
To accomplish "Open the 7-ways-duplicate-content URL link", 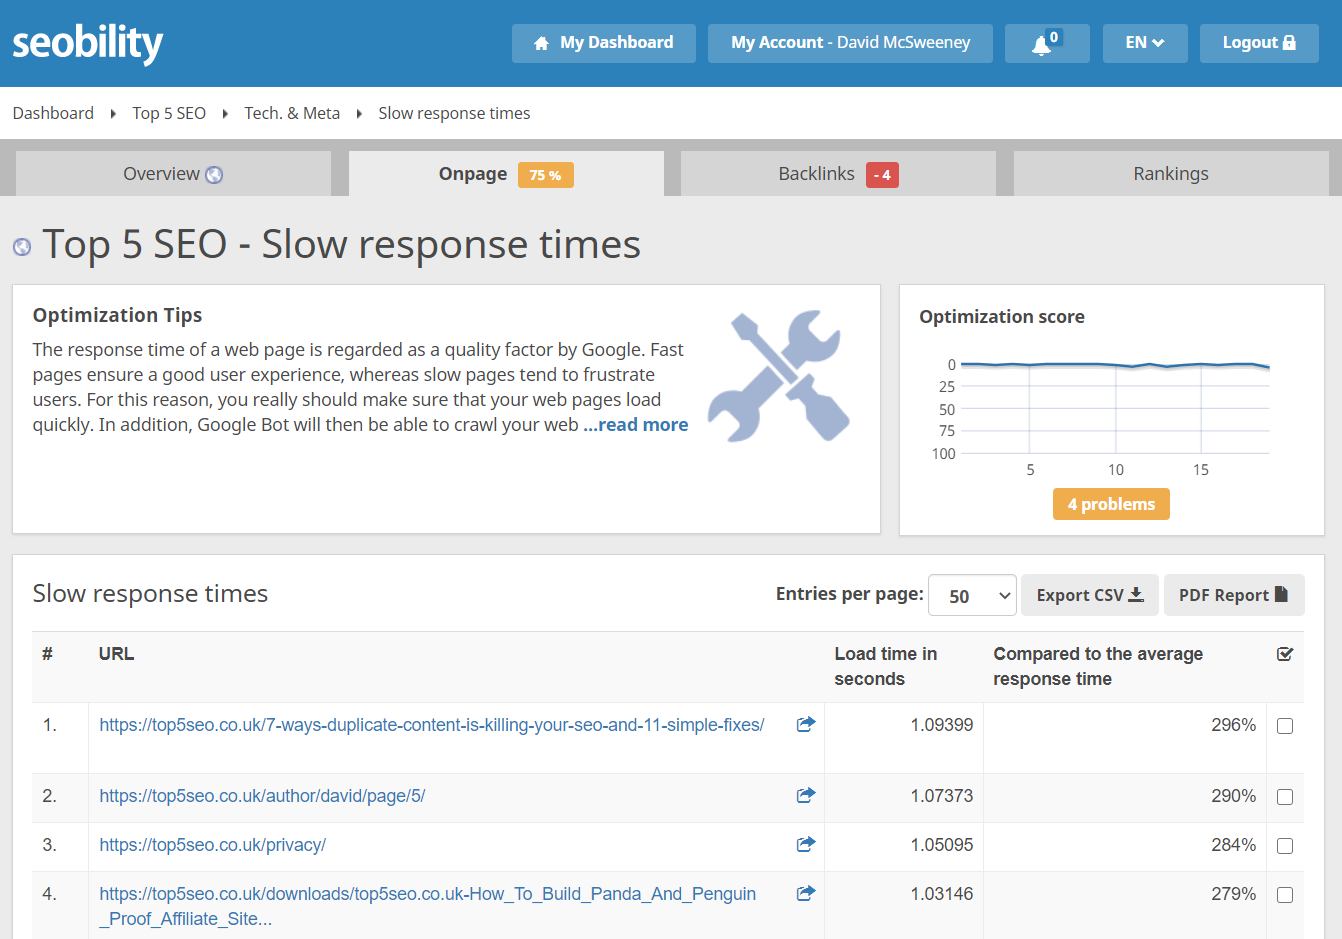I will point(432,725).
